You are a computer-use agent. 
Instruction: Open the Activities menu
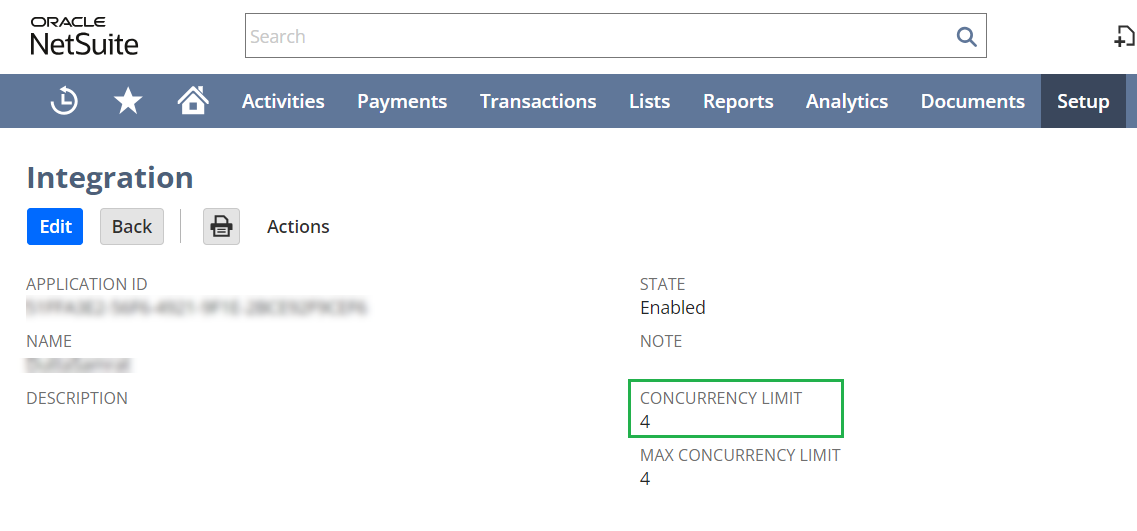[x=283, y=101]
